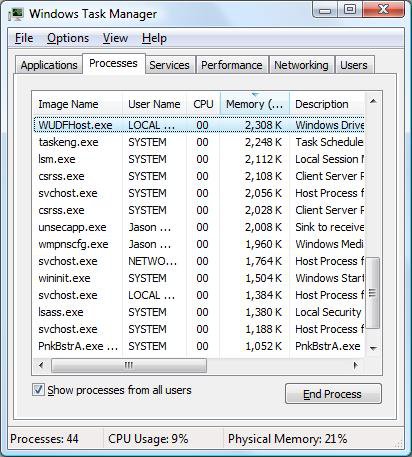Click the 2,308 K memory value
The height and width of the screenshot is (457, 412).
click(x=263, y=125)
